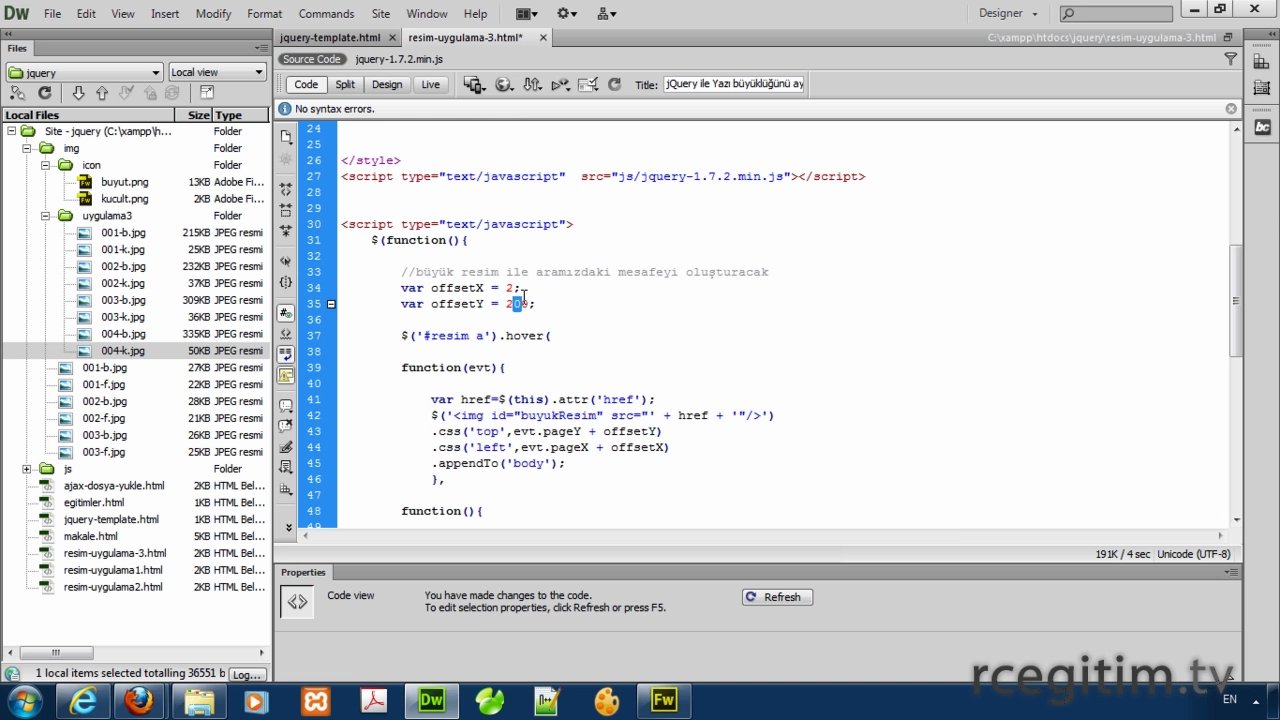This screenshot has width=1280, height=720.
Task: Click the Collapse Full Tag icon
Action: click(x=286, y=188)
